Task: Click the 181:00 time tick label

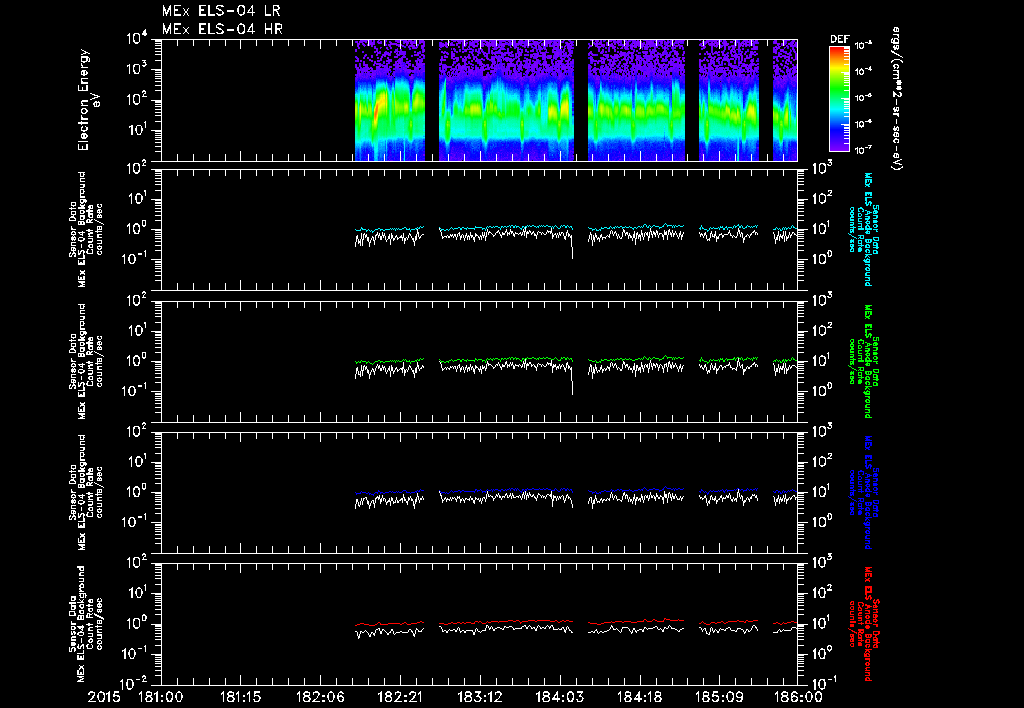Action: [x=160, y=696]
